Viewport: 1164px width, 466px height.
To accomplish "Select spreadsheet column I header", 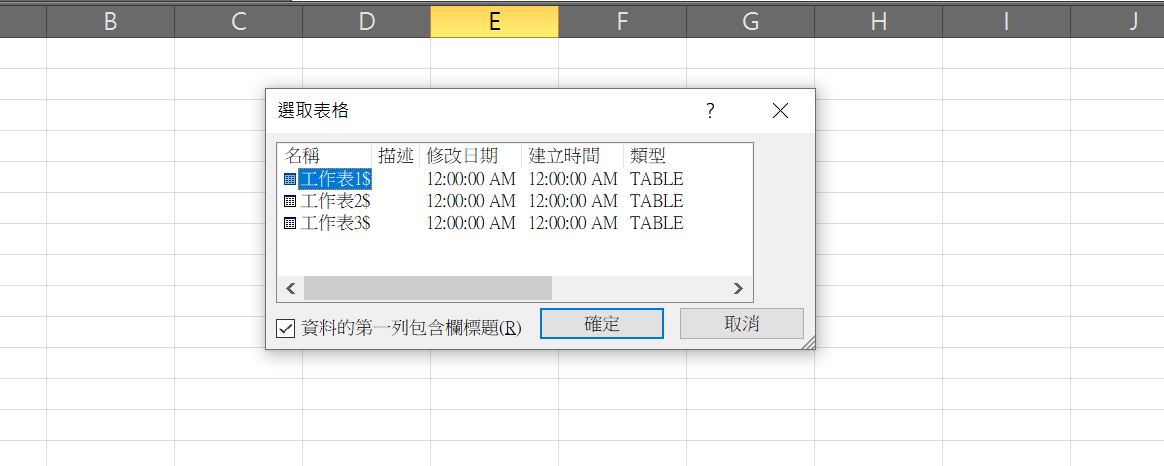I will 1007,22.
